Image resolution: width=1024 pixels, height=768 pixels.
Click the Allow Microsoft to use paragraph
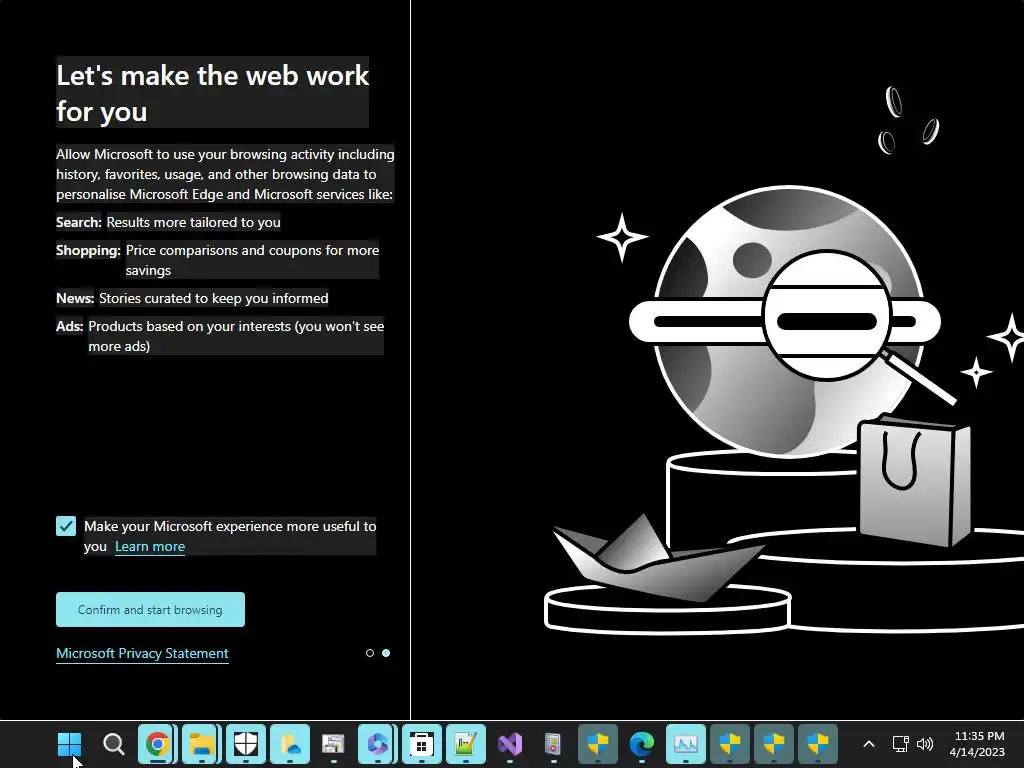[x=225, y=174]
